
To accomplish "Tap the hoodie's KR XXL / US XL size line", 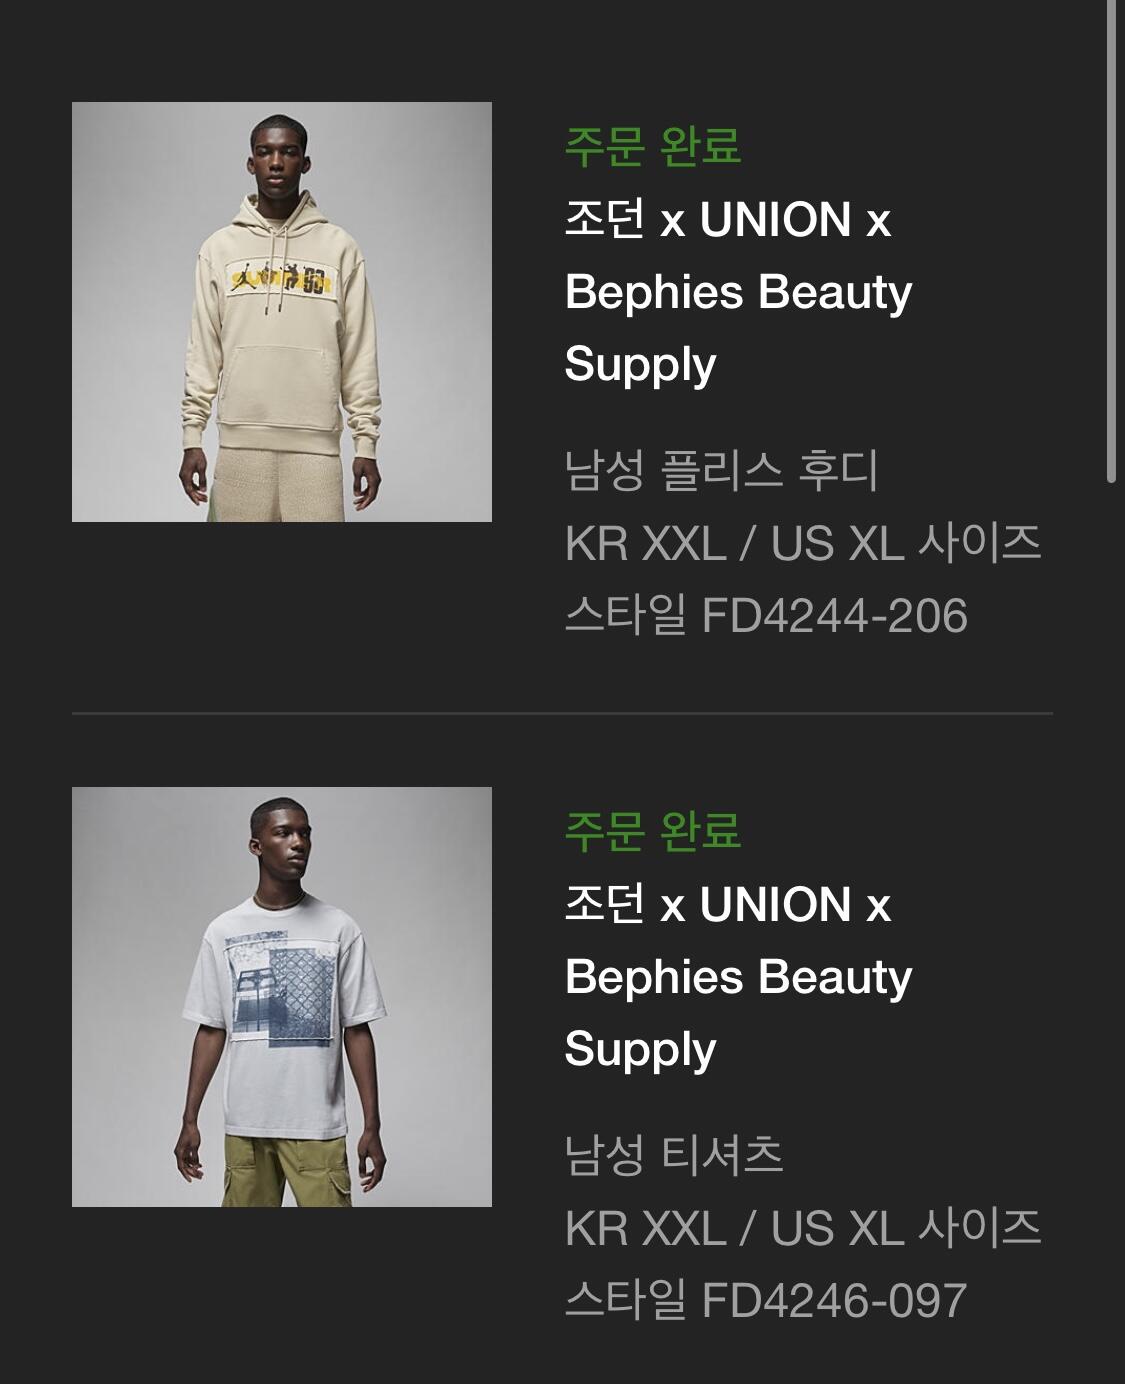I will (x=803, y=543).
